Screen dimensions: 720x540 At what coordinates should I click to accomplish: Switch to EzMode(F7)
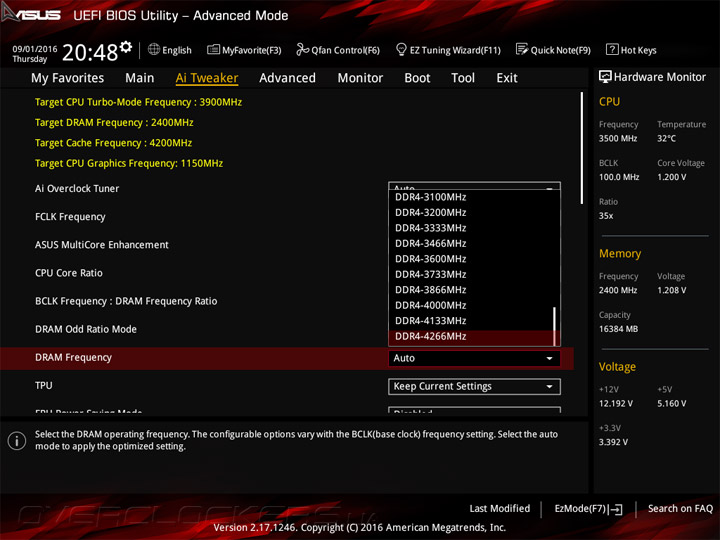coord(588,509)
